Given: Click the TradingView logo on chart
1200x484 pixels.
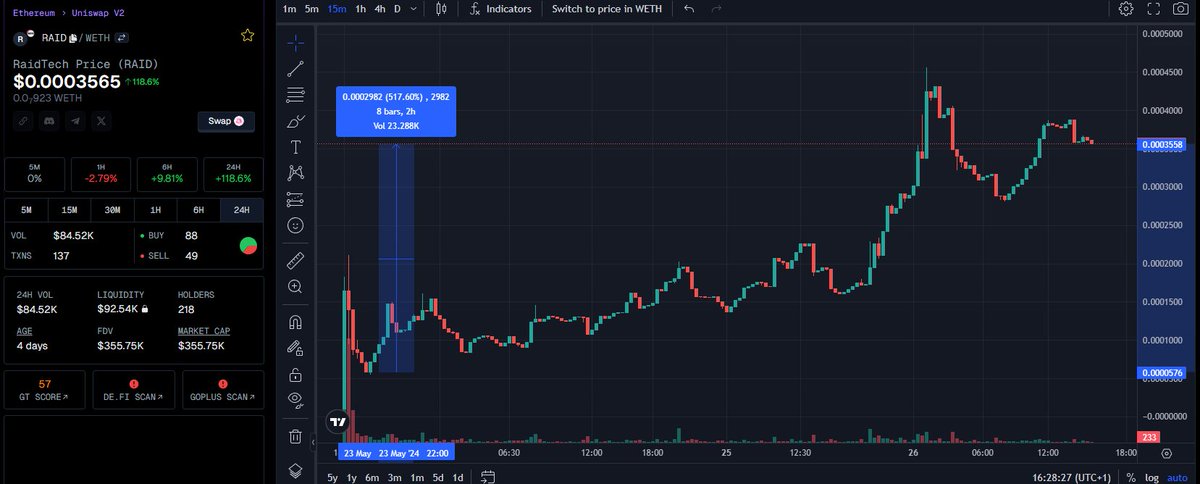Looking at the screenshot, I should click(x=338, y=421).
